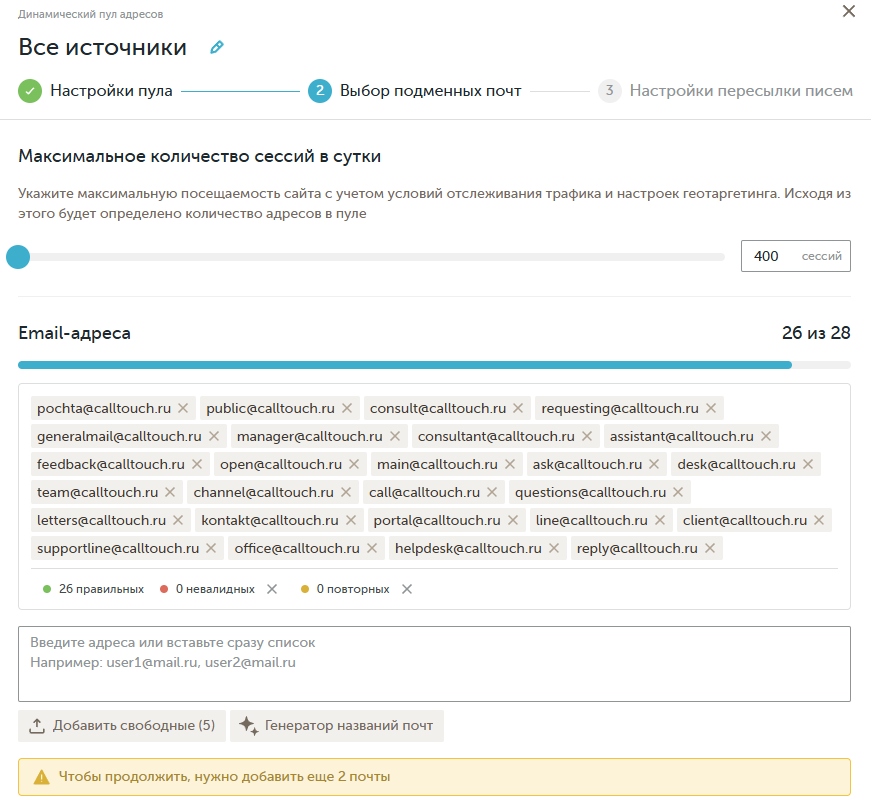Click the max sessions slider handle
Image resolution: width=871 pixels, height=807 pixels.
click(x=18, y=257)
